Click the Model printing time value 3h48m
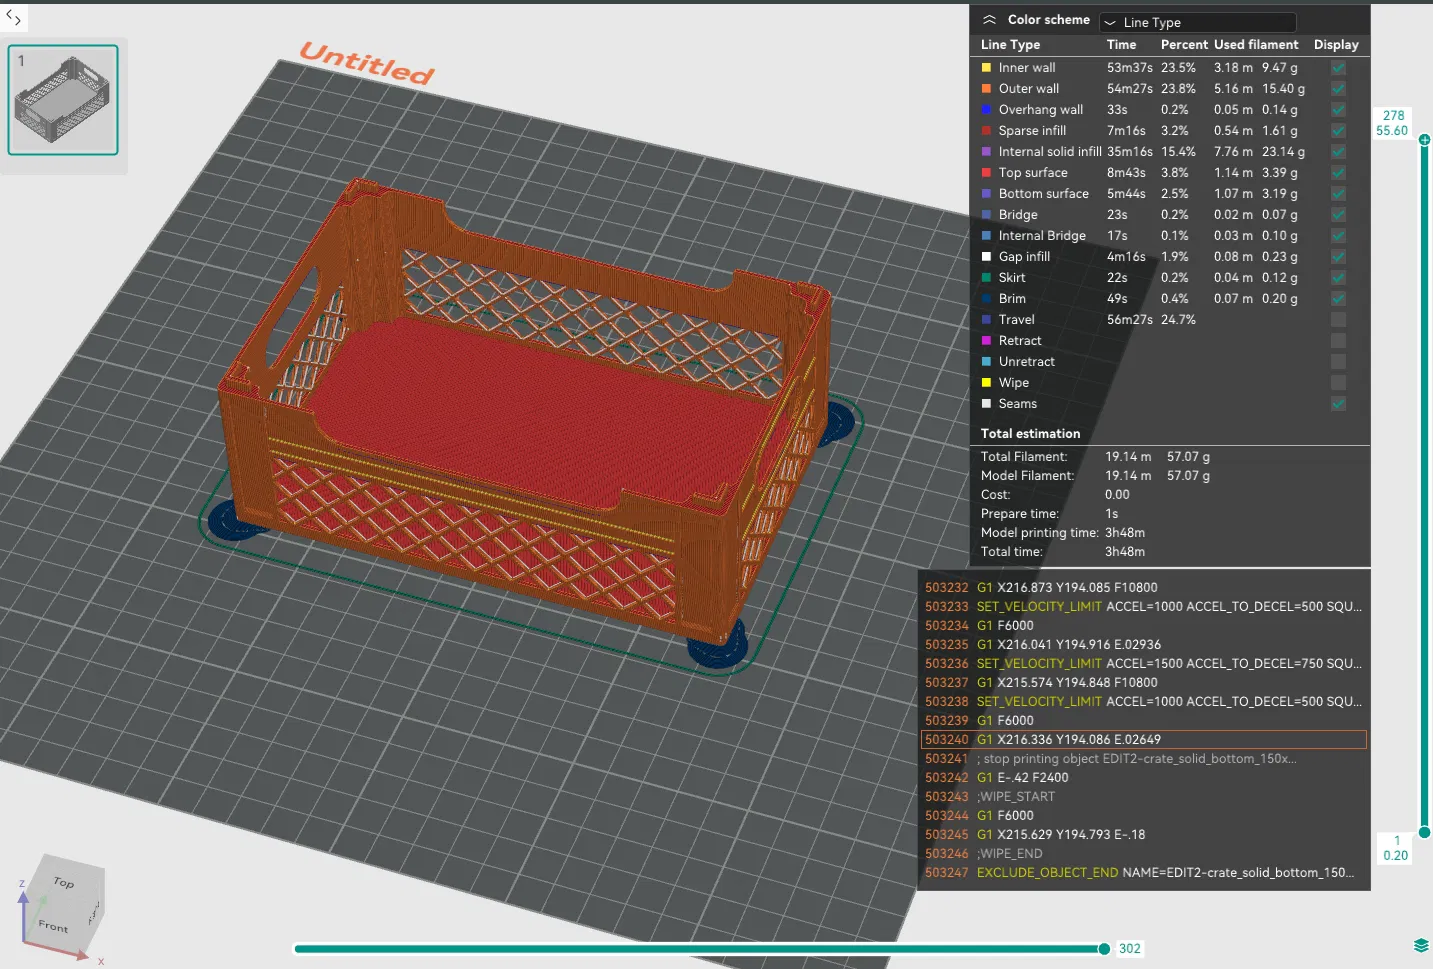Screen dimensions: 1433x969 coord(1125,533)
